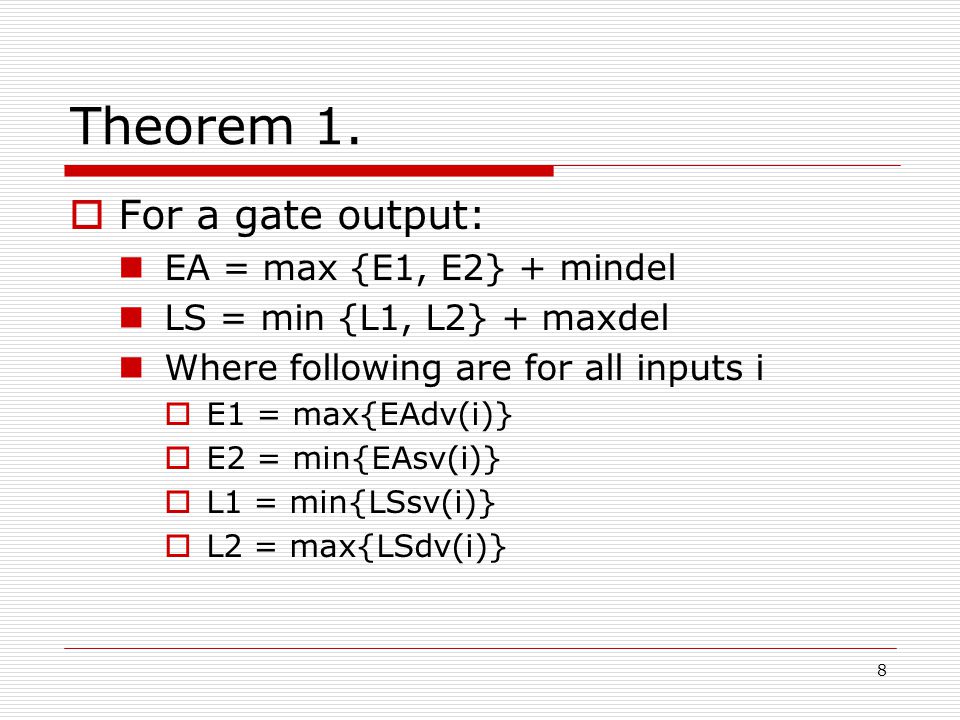Click the max {E1, E2} expression
The image size is (960, 720).
point(384,269)
